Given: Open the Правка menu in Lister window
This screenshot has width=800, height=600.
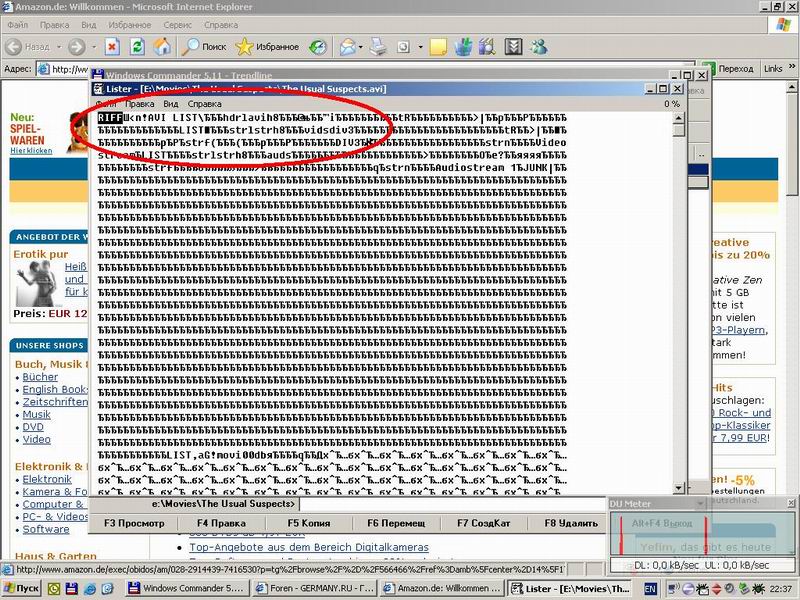Looking at the screenshot, I should (139, 104).
